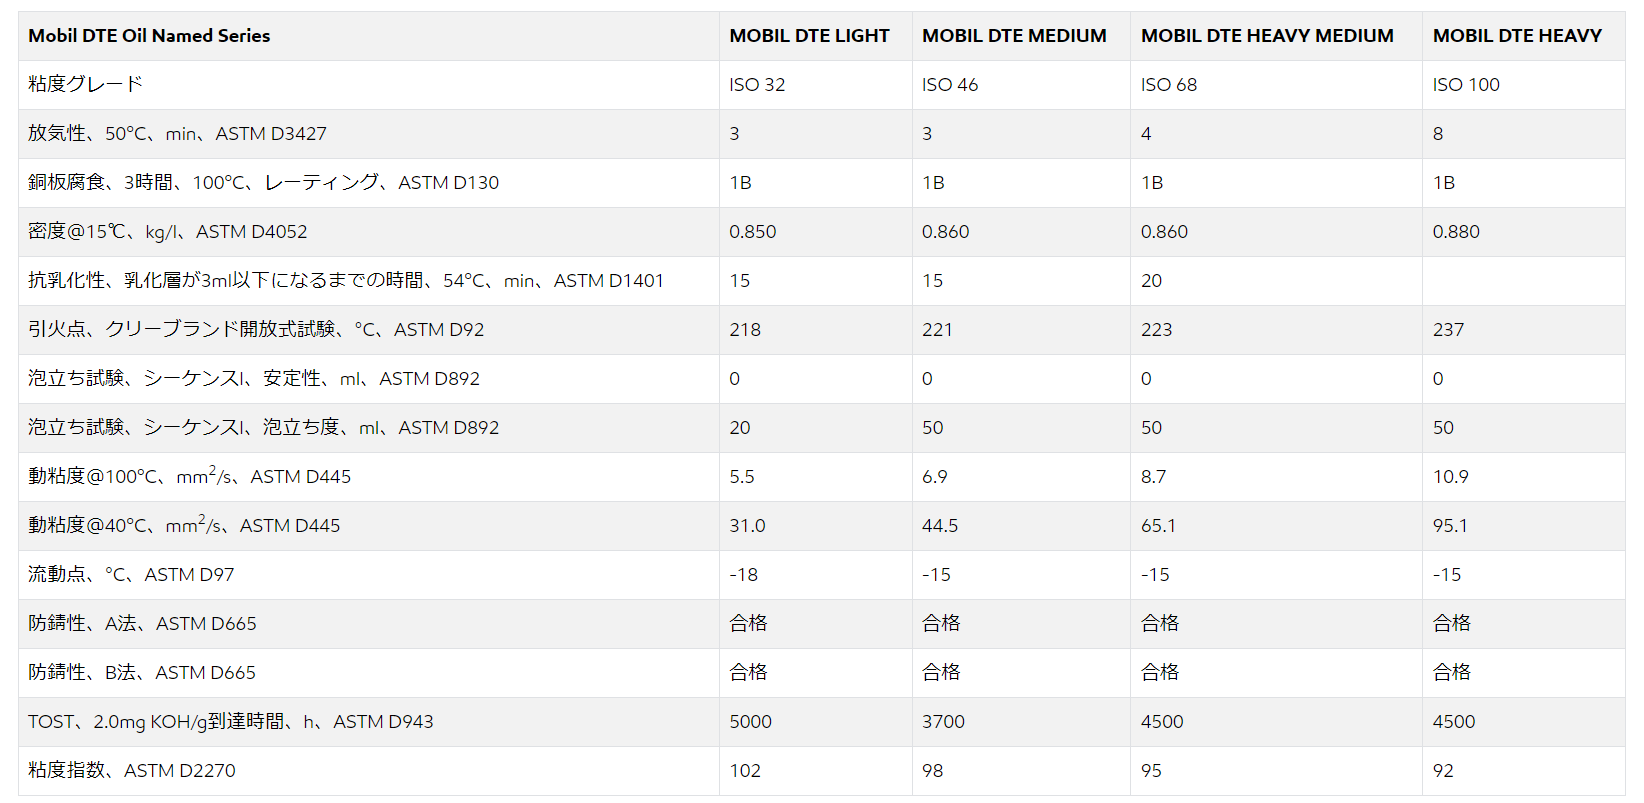Select the TOST value 5000
The image size is (1644, 803).
coord(750,722)
